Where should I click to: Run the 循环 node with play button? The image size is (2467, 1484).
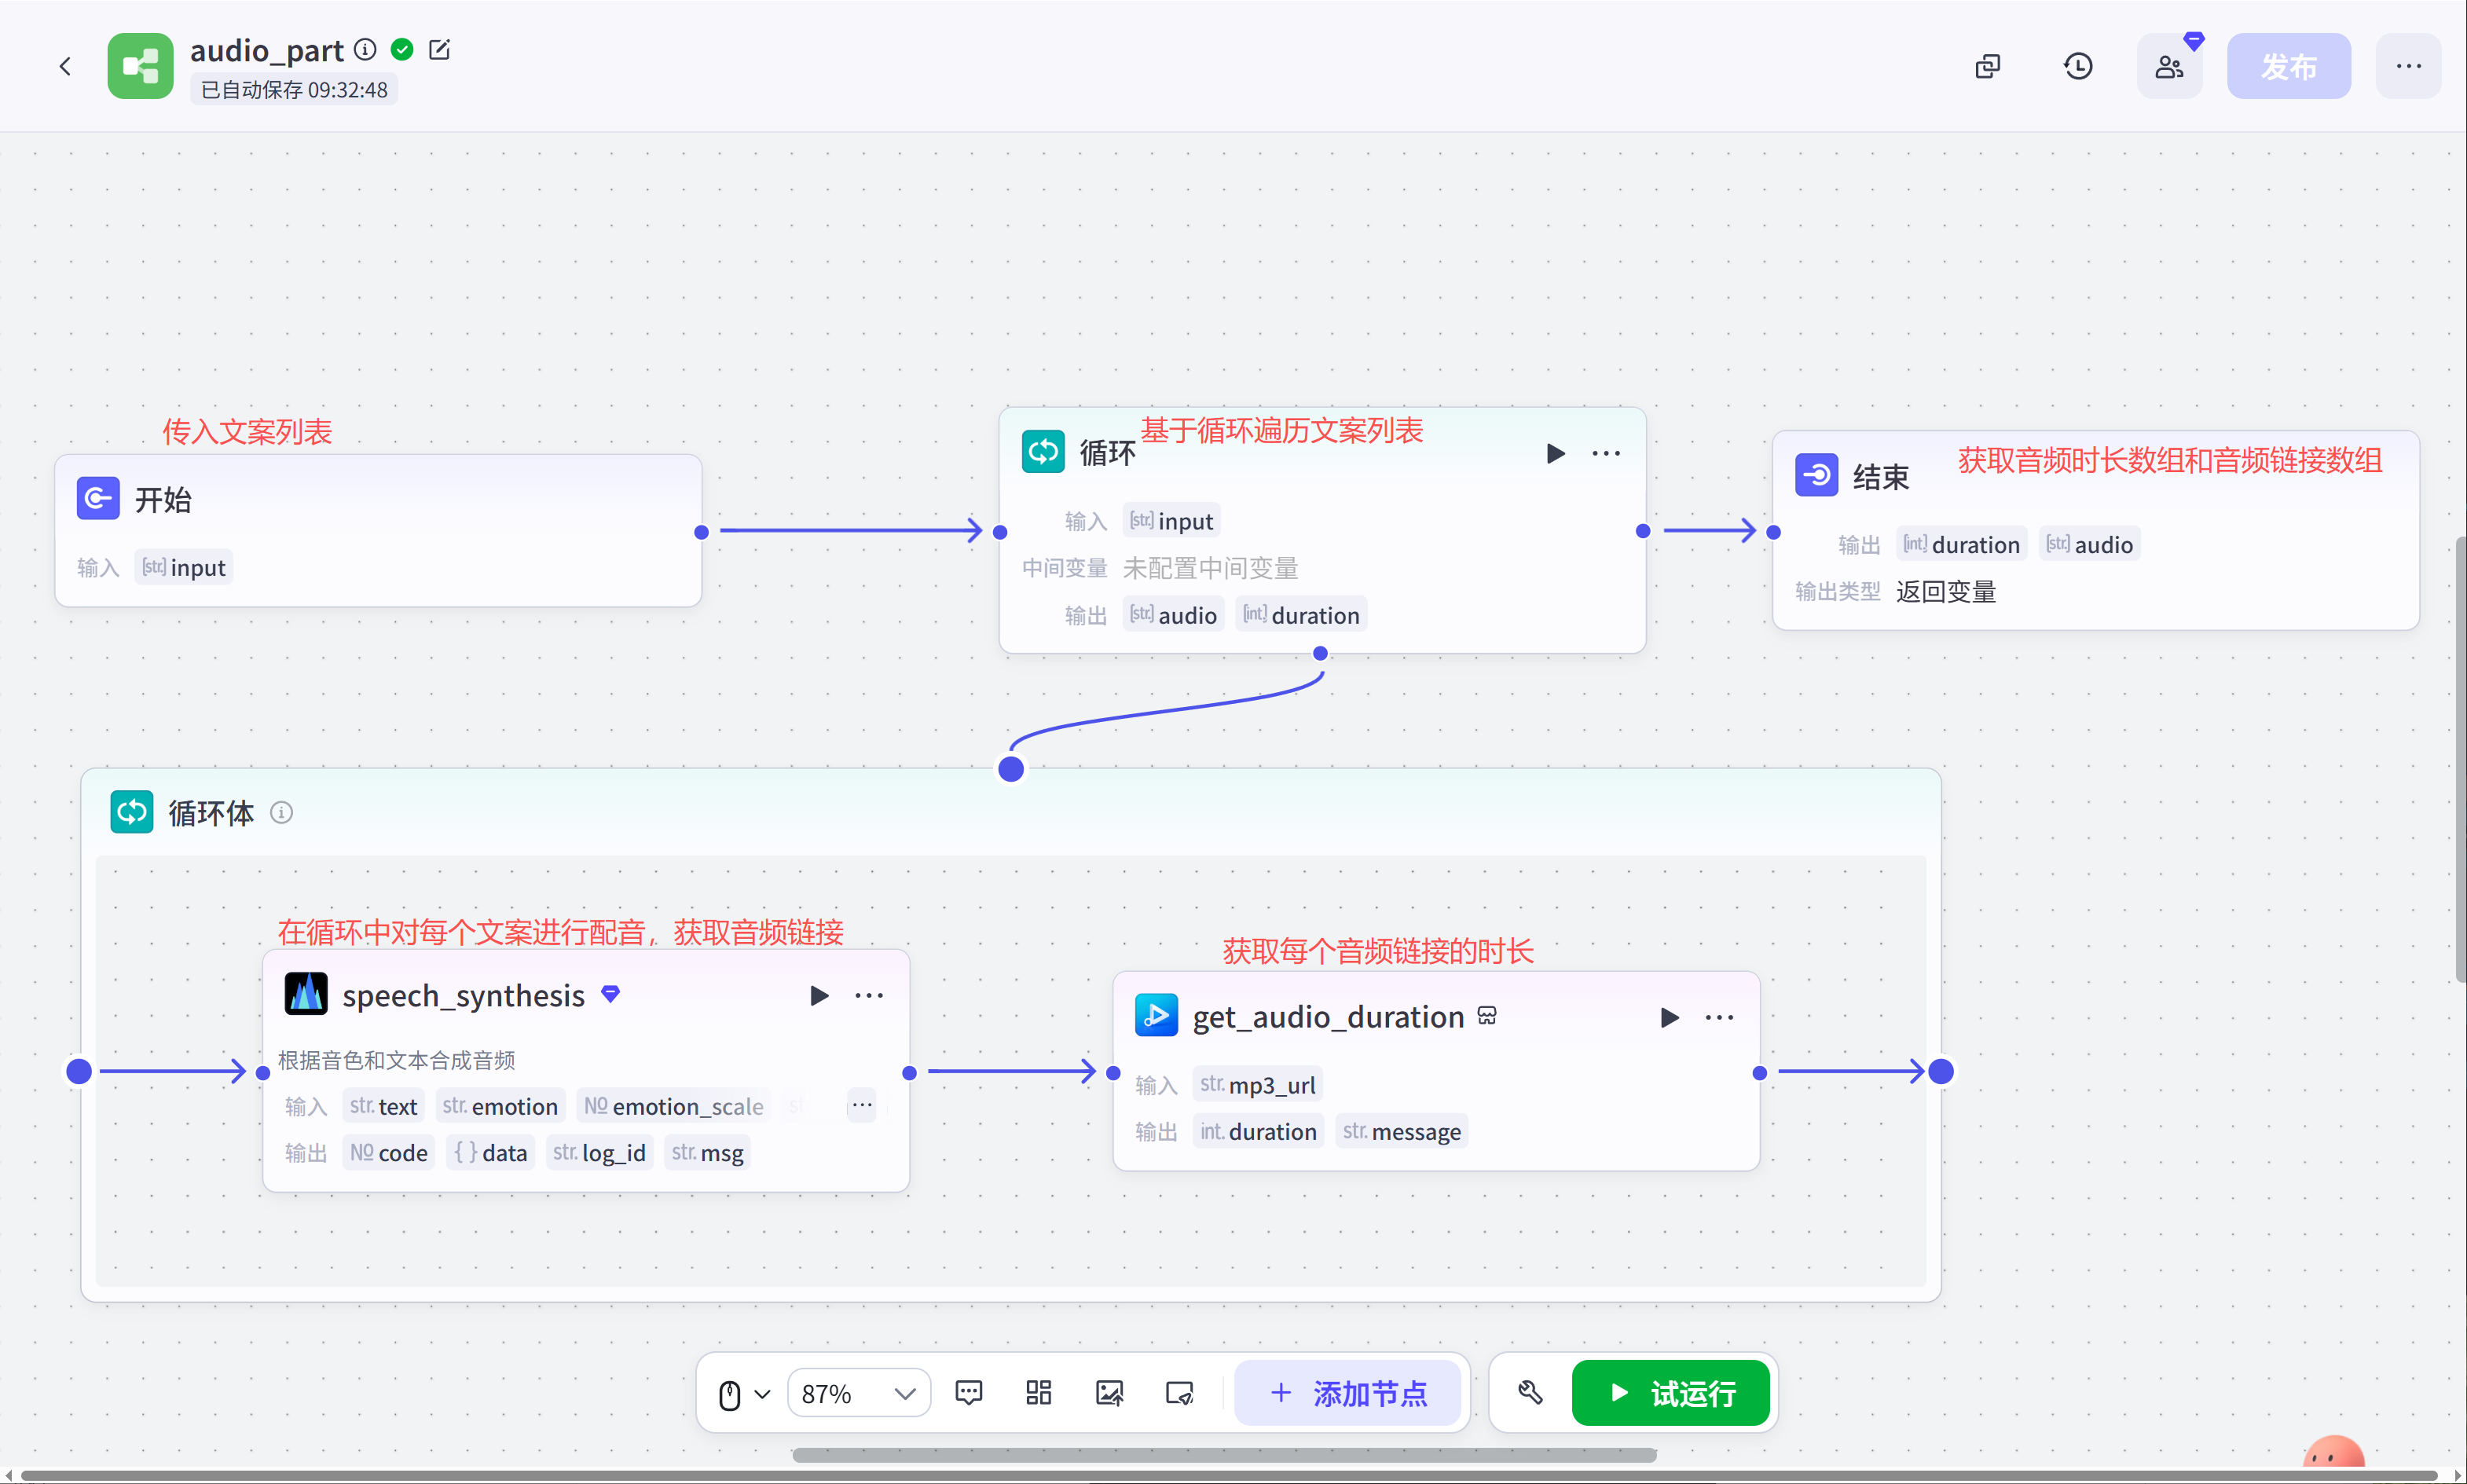[x=1555, y=454]
